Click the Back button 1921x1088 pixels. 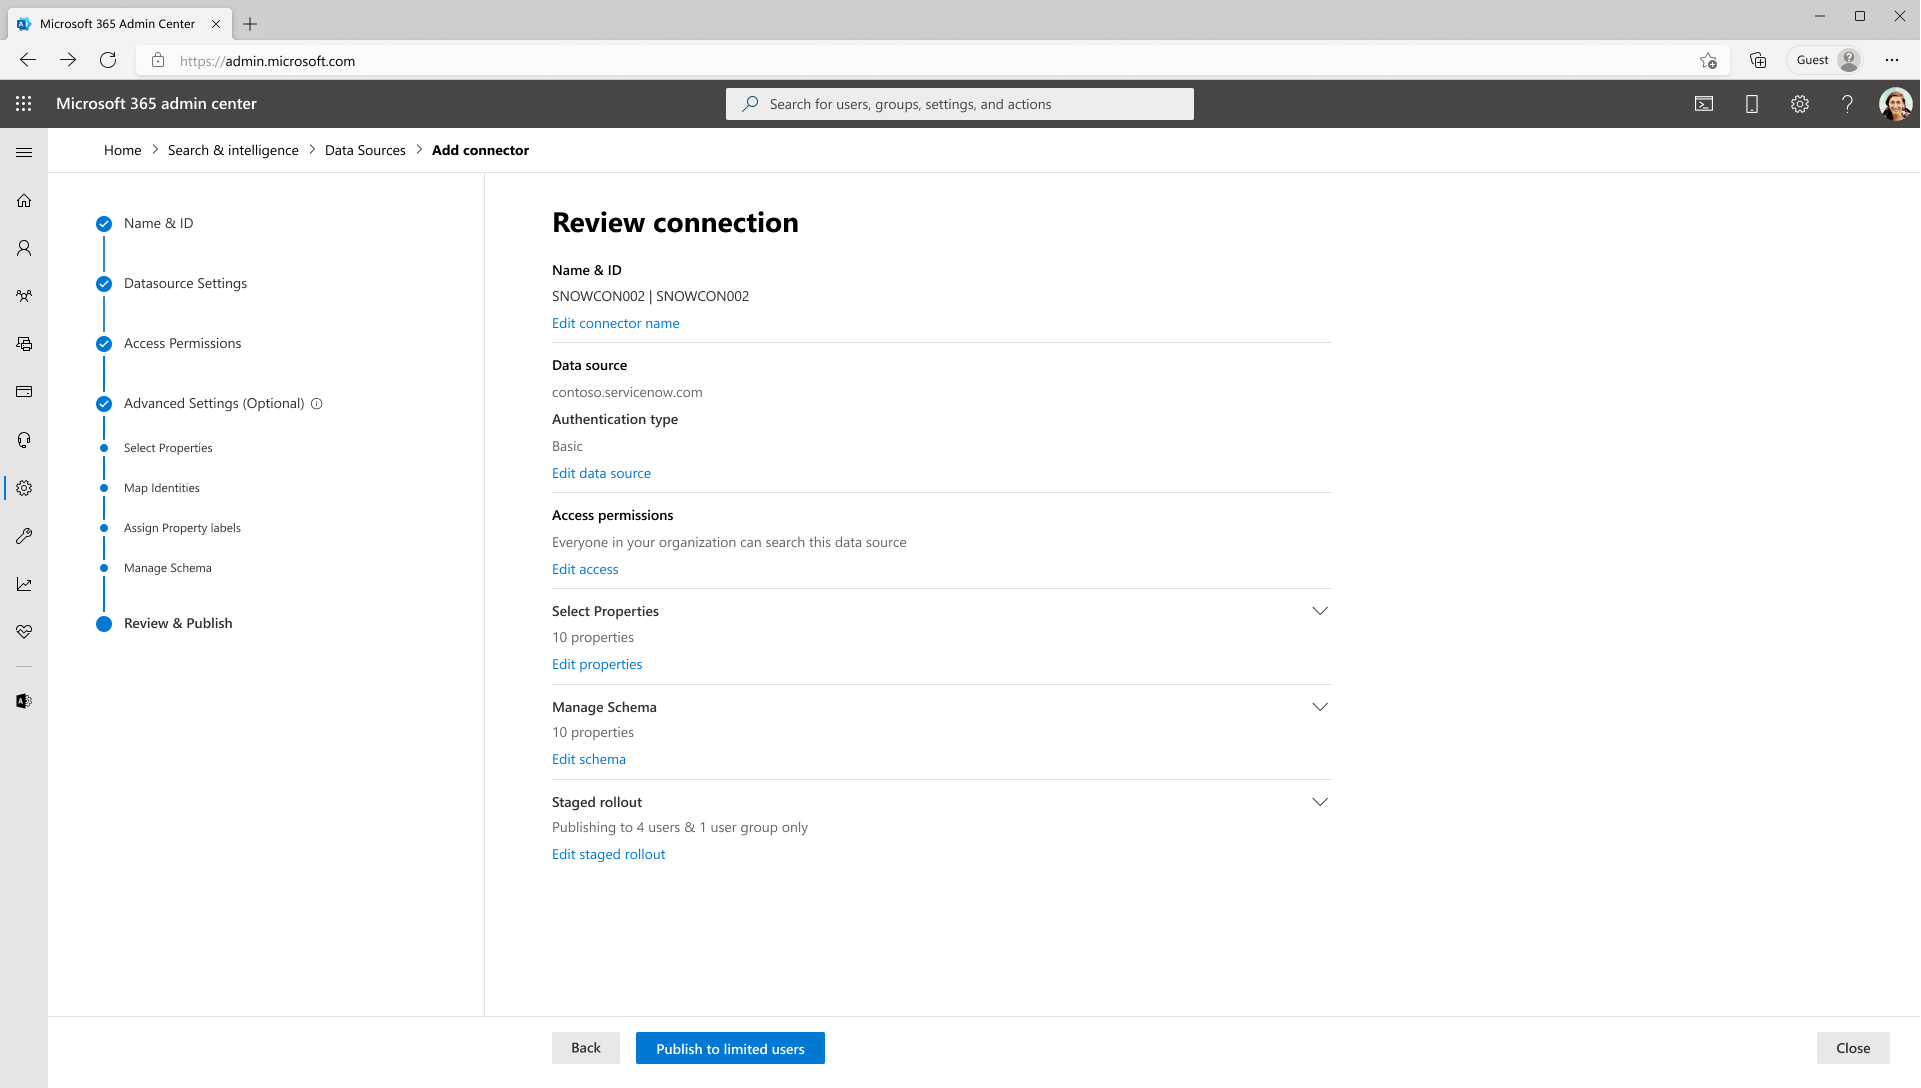(x=584, y=1047)
